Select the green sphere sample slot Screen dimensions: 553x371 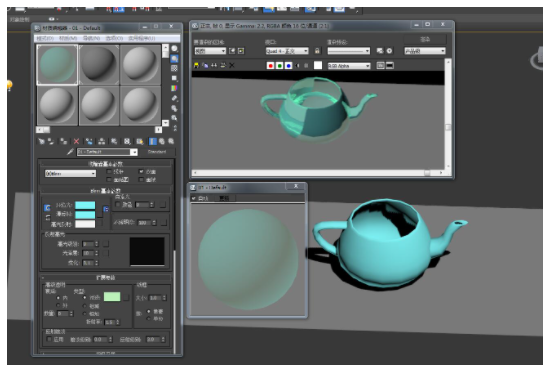57,65
